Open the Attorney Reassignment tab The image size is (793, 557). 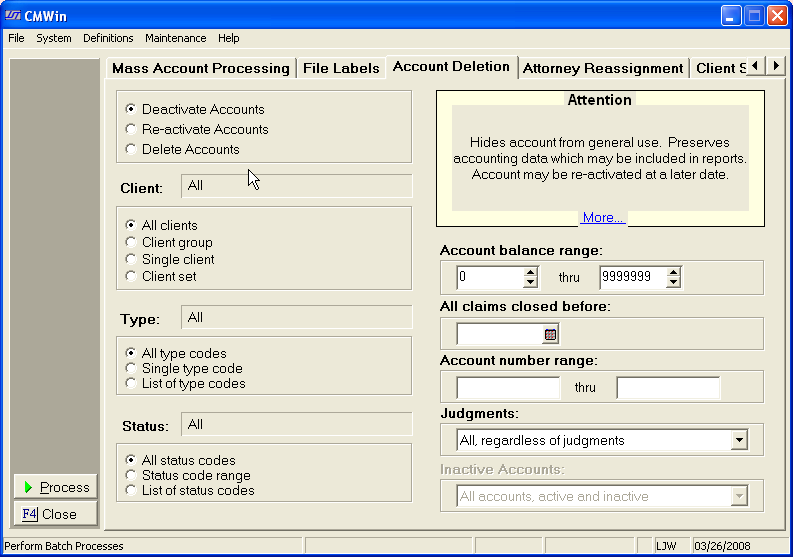pyautogui.click(x=603, y=68)
